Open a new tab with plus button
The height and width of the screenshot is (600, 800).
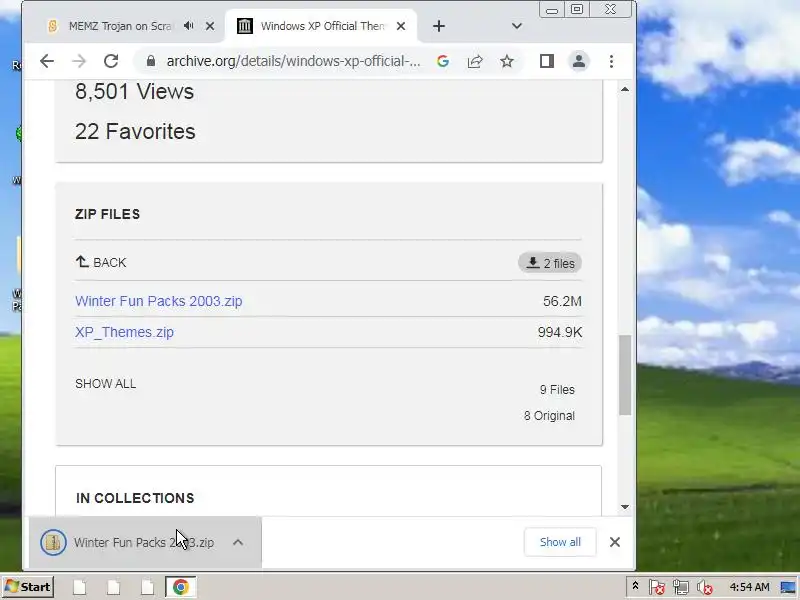click(x=439, y=26)
